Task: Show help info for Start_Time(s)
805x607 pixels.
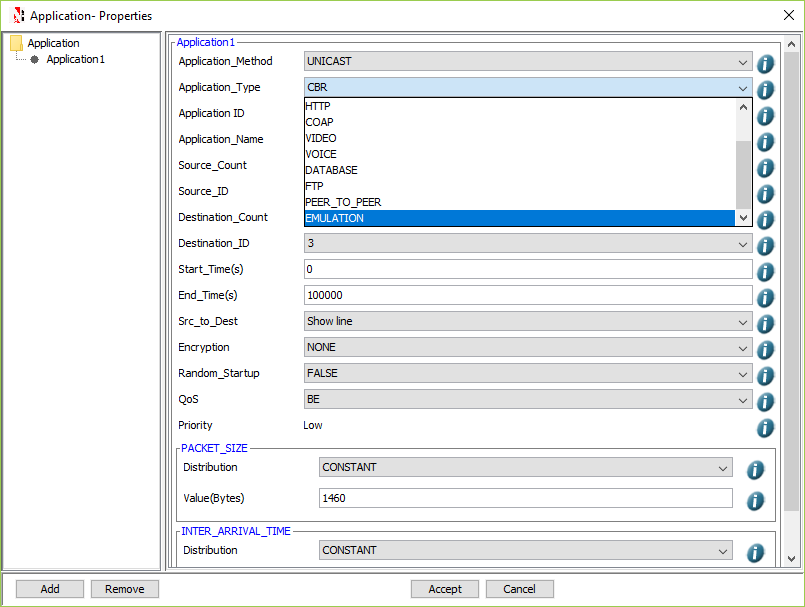Action: [x=765, y=271]
